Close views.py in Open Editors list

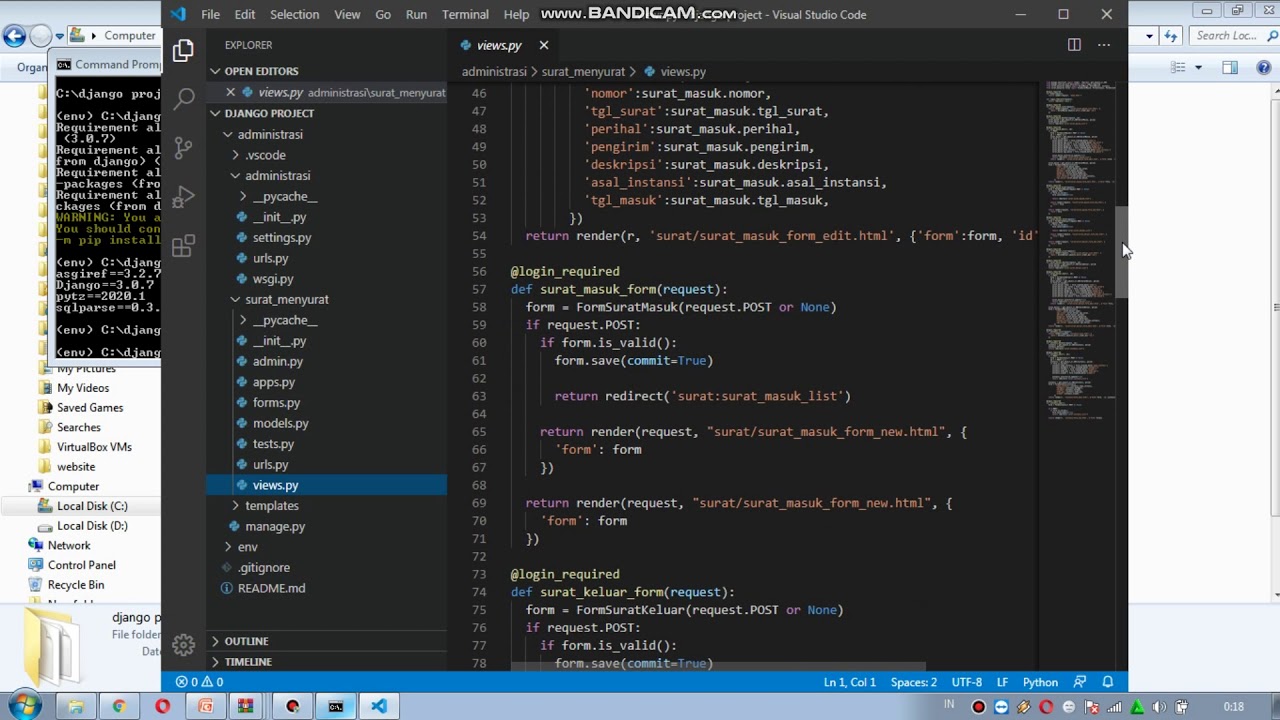coord(230,92)
